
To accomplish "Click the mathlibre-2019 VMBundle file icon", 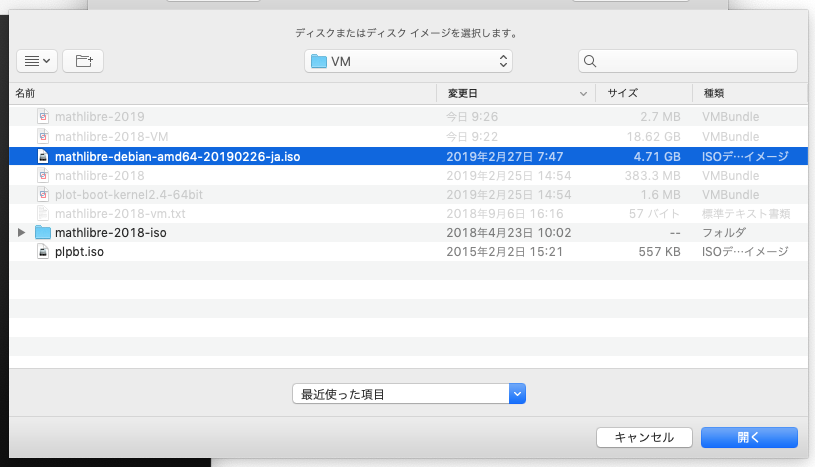I will tap(42, 118).
